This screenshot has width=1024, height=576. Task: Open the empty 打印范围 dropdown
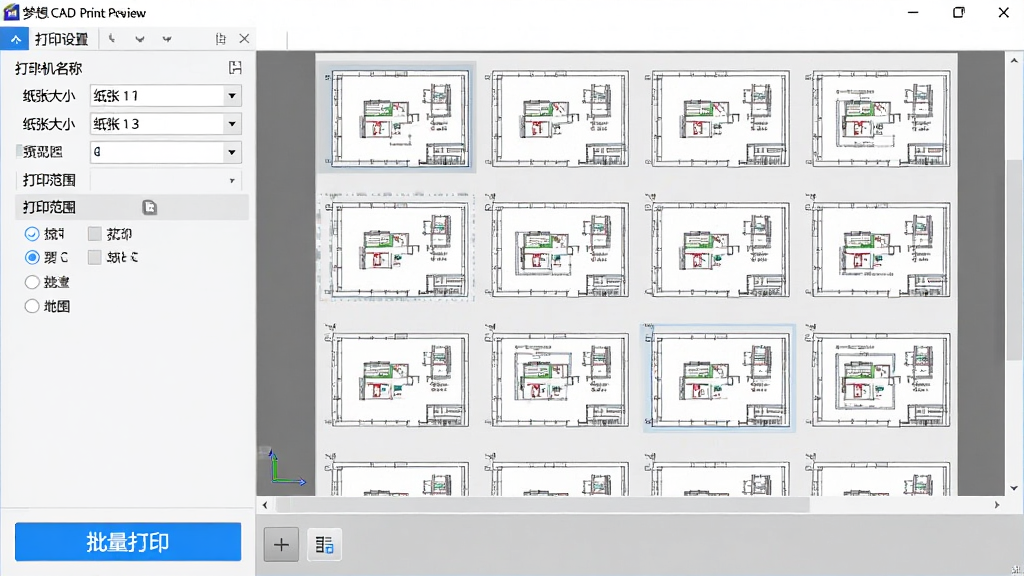[x=165, y=180]
